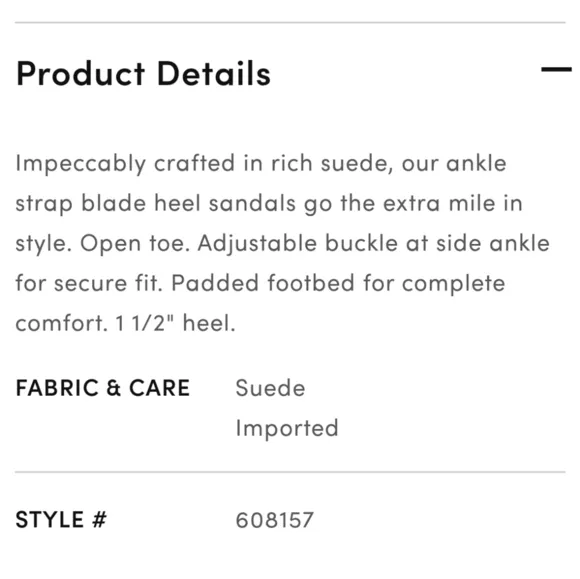This screenshot has height=579, width=580.
Task: Click the words 'Adjustable buckle'
Action: (x=298, y=244)
